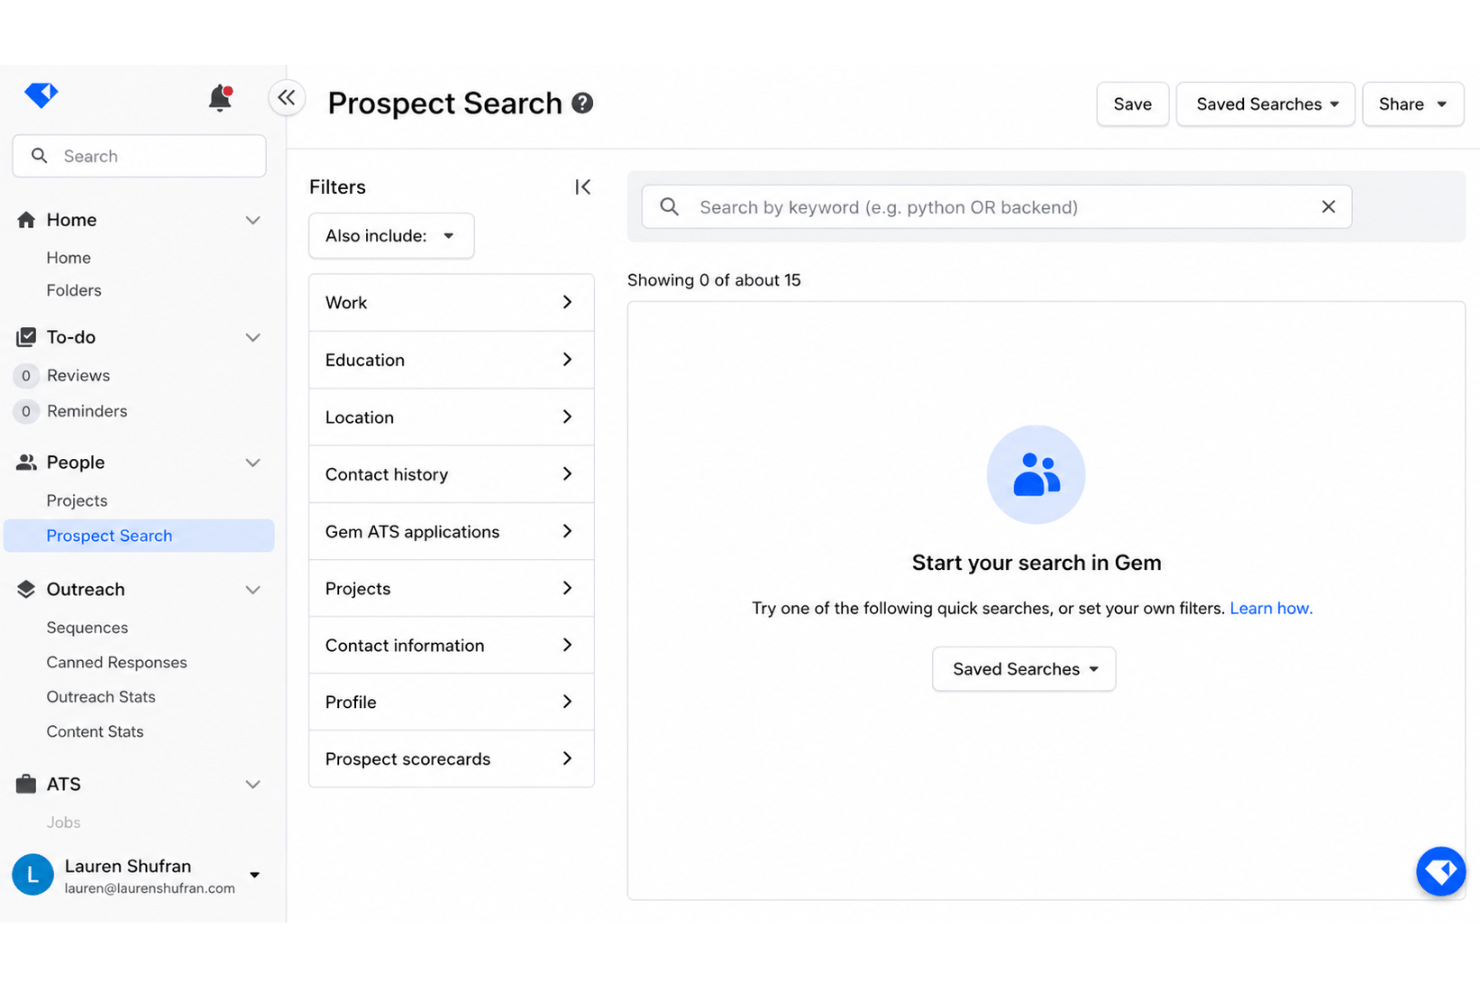Expand the Prospect scorecards filter

click(x=451, y=759)
